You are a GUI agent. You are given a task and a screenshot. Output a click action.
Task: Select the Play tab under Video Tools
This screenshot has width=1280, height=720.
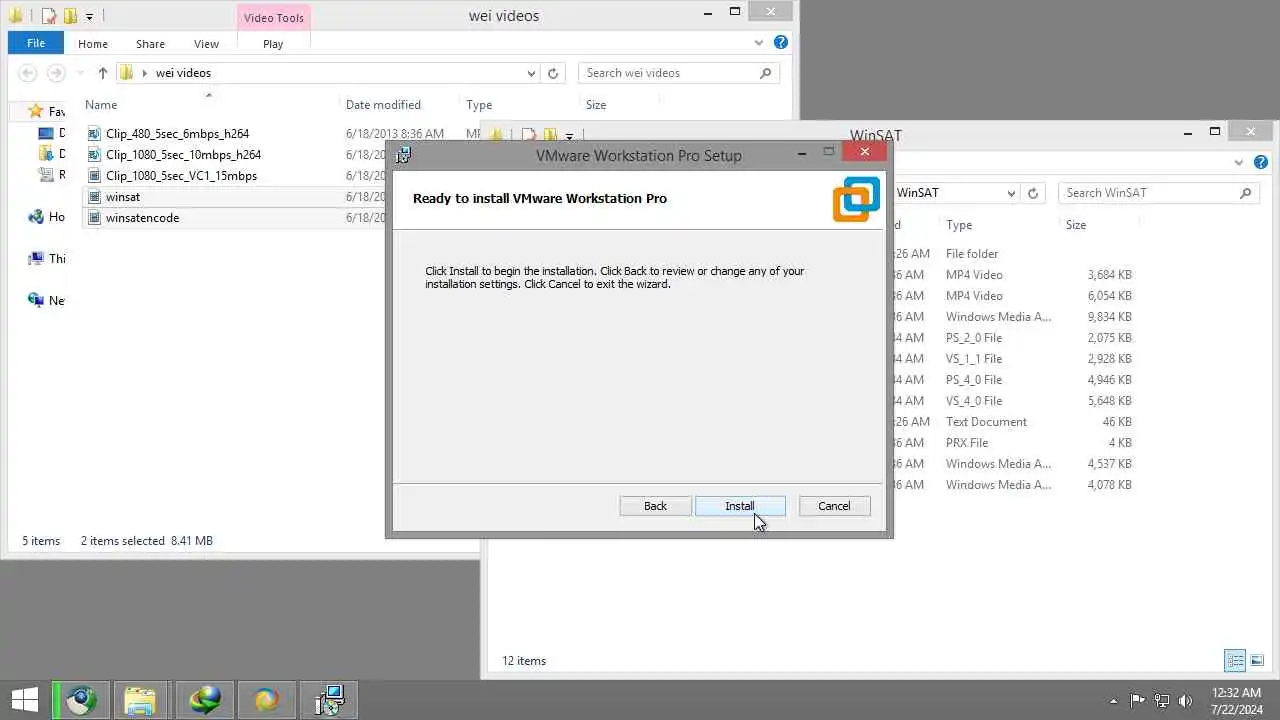[273, 44]
